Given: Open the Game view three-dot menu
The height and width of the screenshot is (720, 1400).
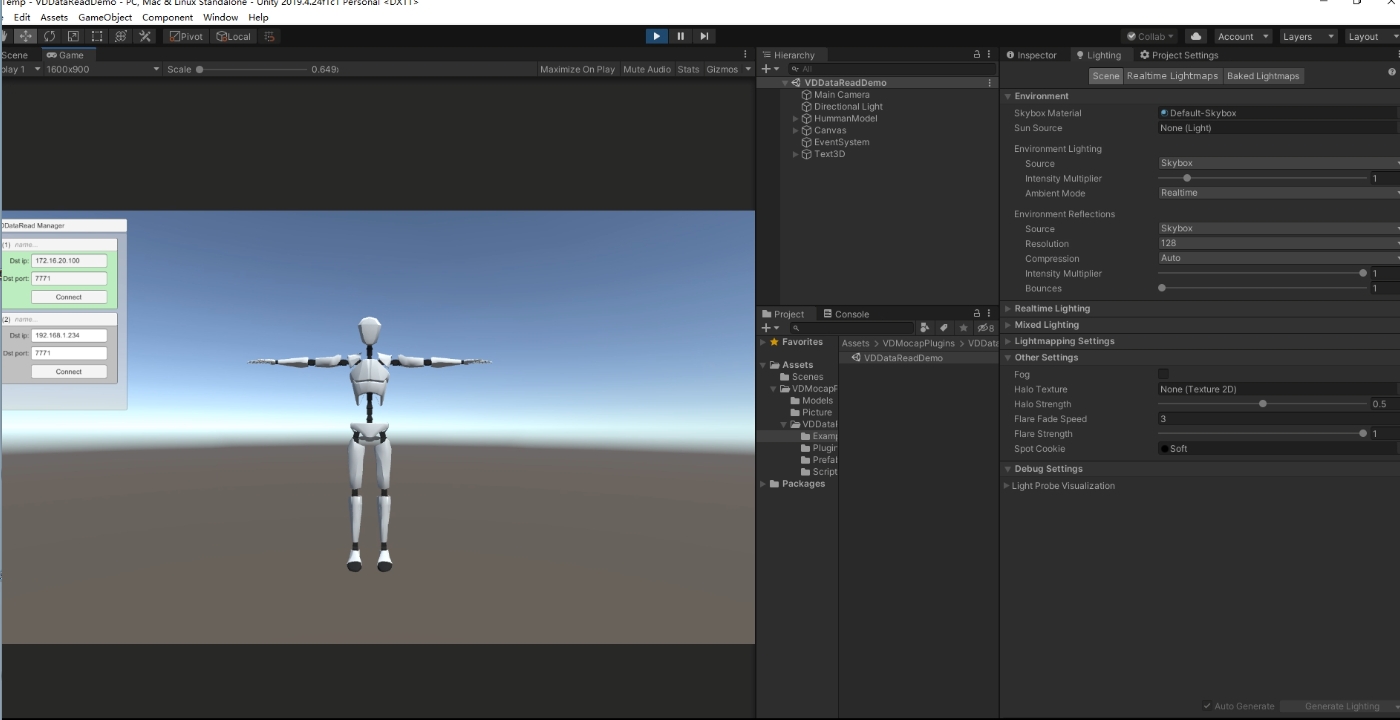Looking at the screenshot, I should click(x=745, y=55).
